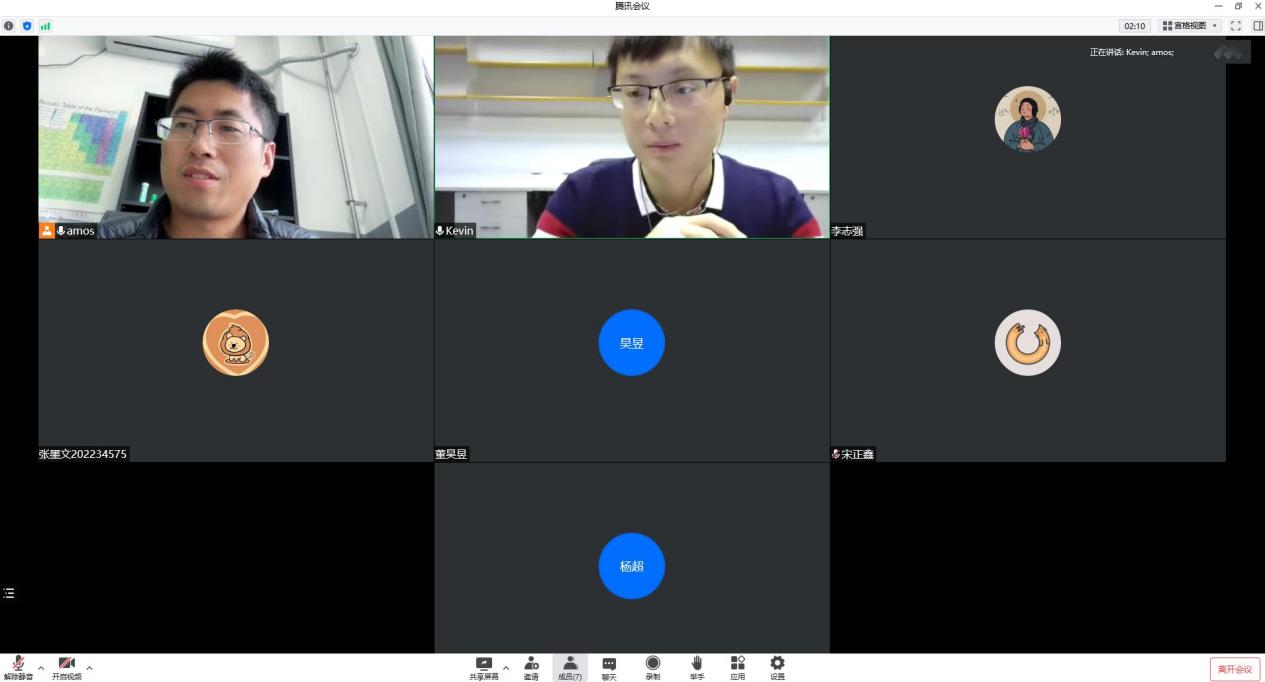Start recording with 录制 icon
This screenshot has width=1265, height=682.
coord(653,667)
